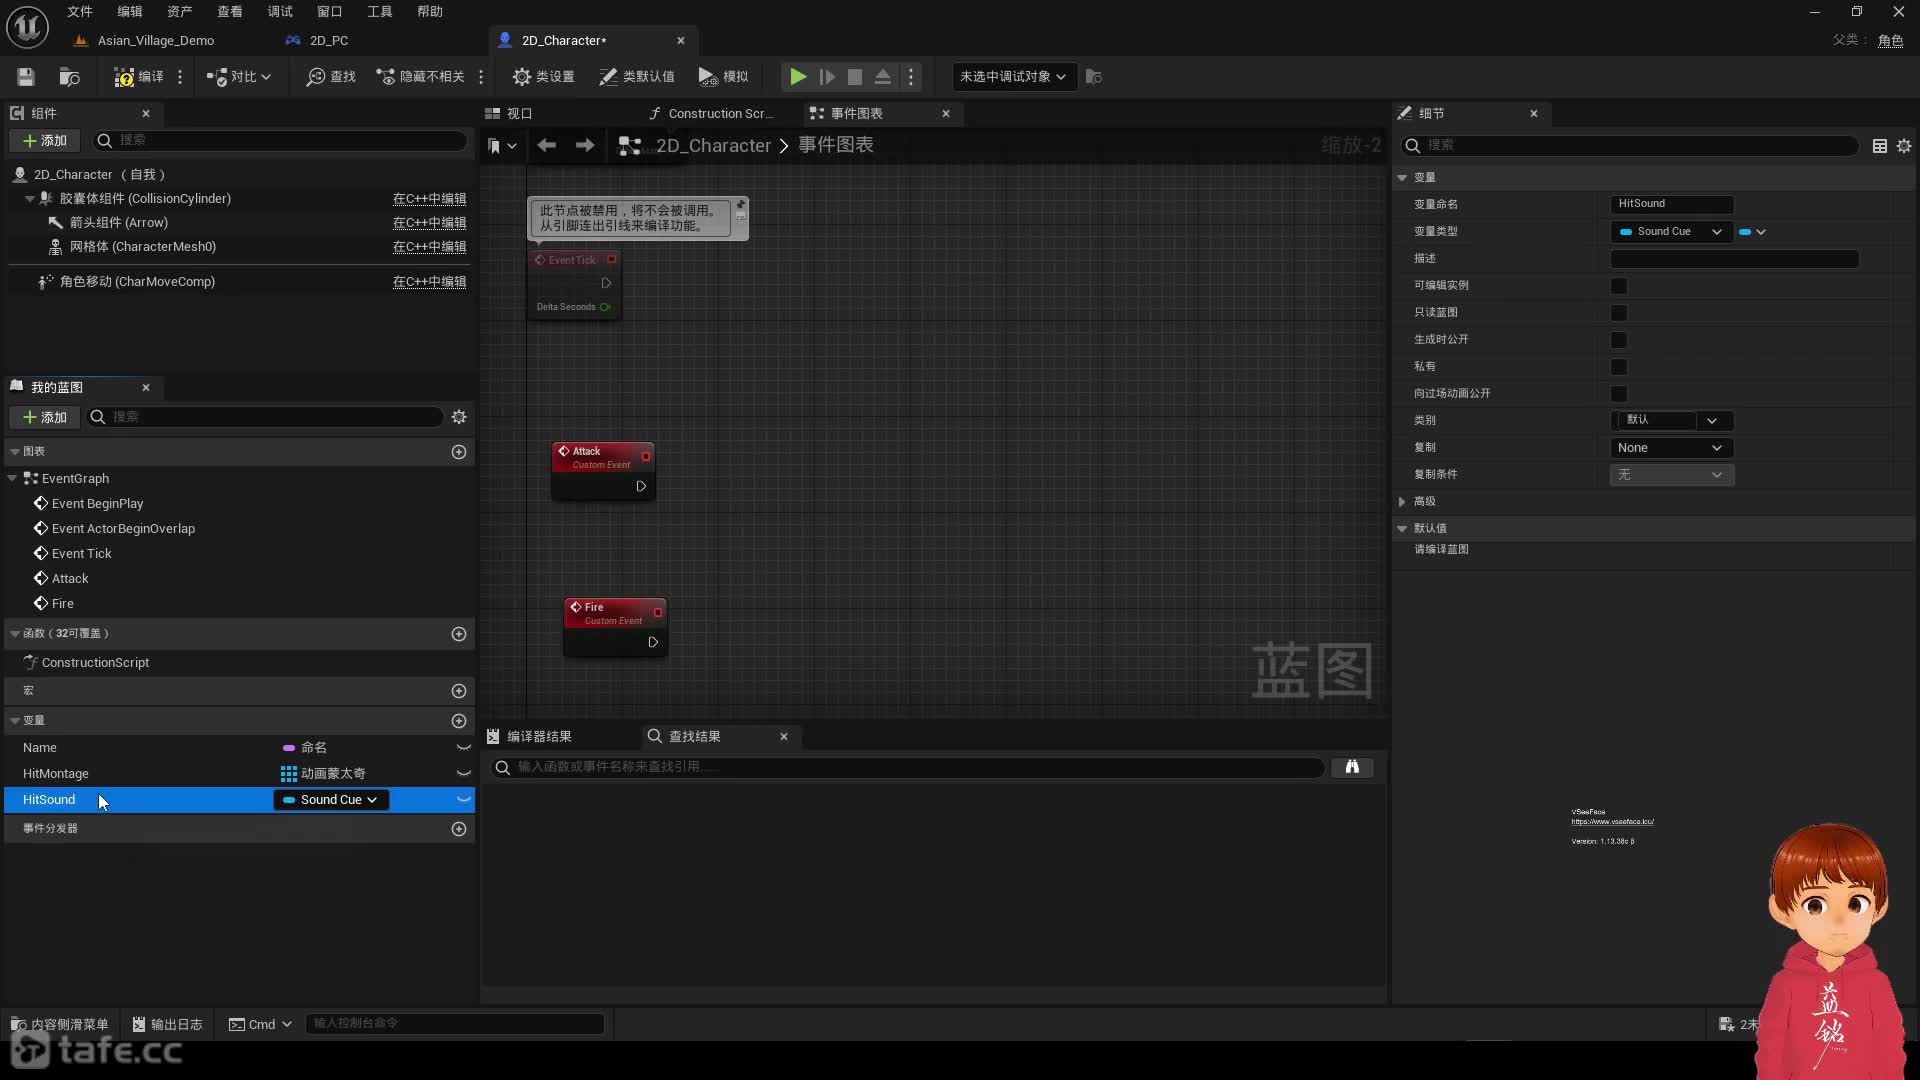
Task: Click 在C++中编辑 link for CharMoveComp
Action: pyautogui.click(x=429, y=283)
